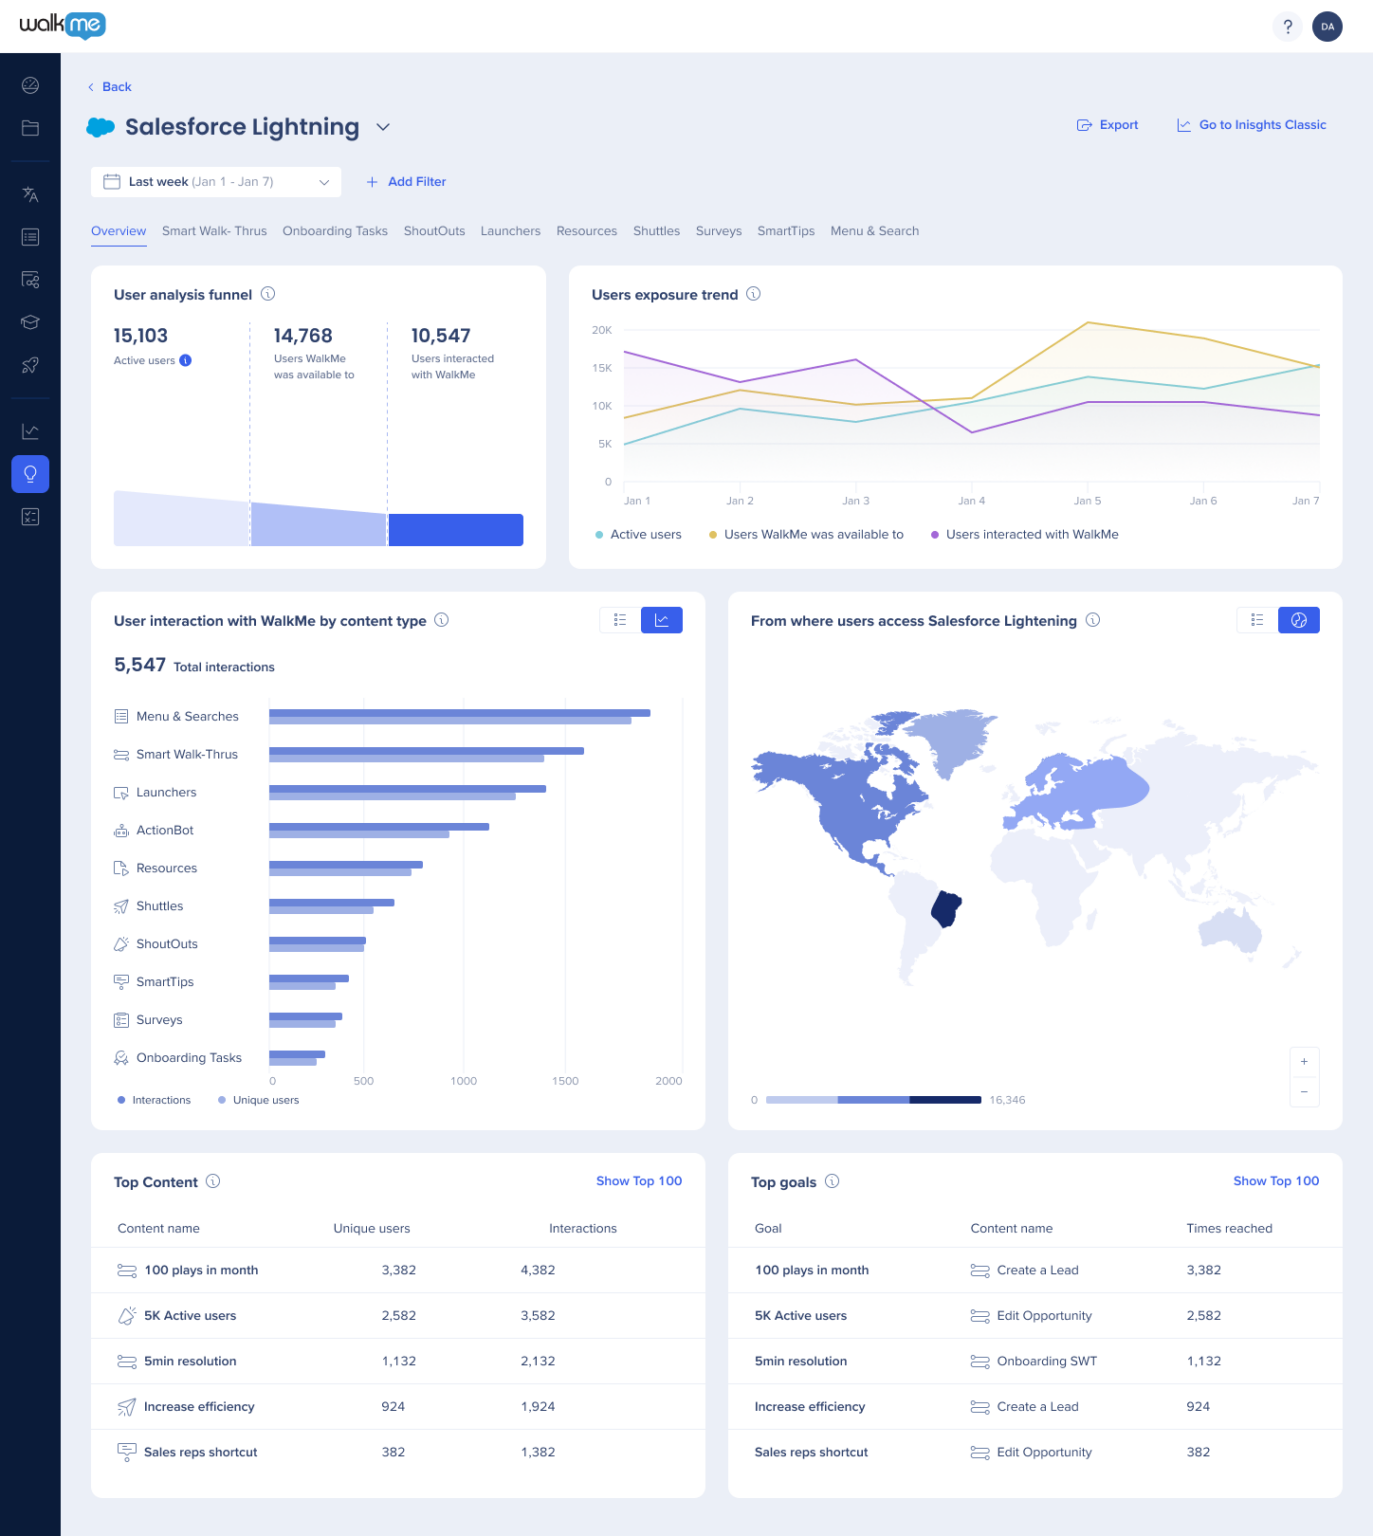The width and height of the screenshot is (1373, 1536).
Task: Select the analytics line chart icon in the sidebar
Action: point(30,430)
